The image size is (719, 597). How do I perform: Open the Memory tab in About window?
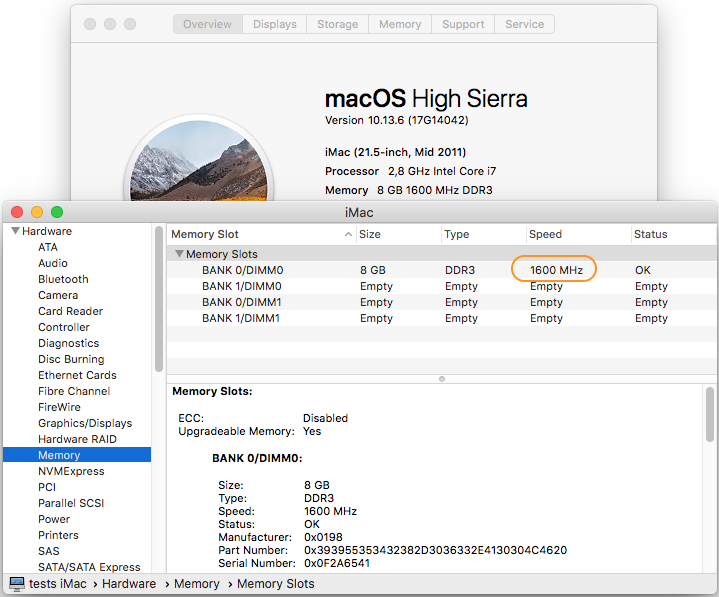(x=400, y=24)
